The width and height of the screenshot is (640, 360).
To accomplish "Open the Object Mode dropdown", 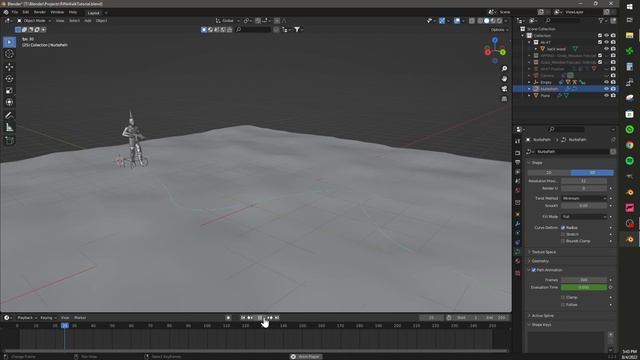I will tap(34, 20).
